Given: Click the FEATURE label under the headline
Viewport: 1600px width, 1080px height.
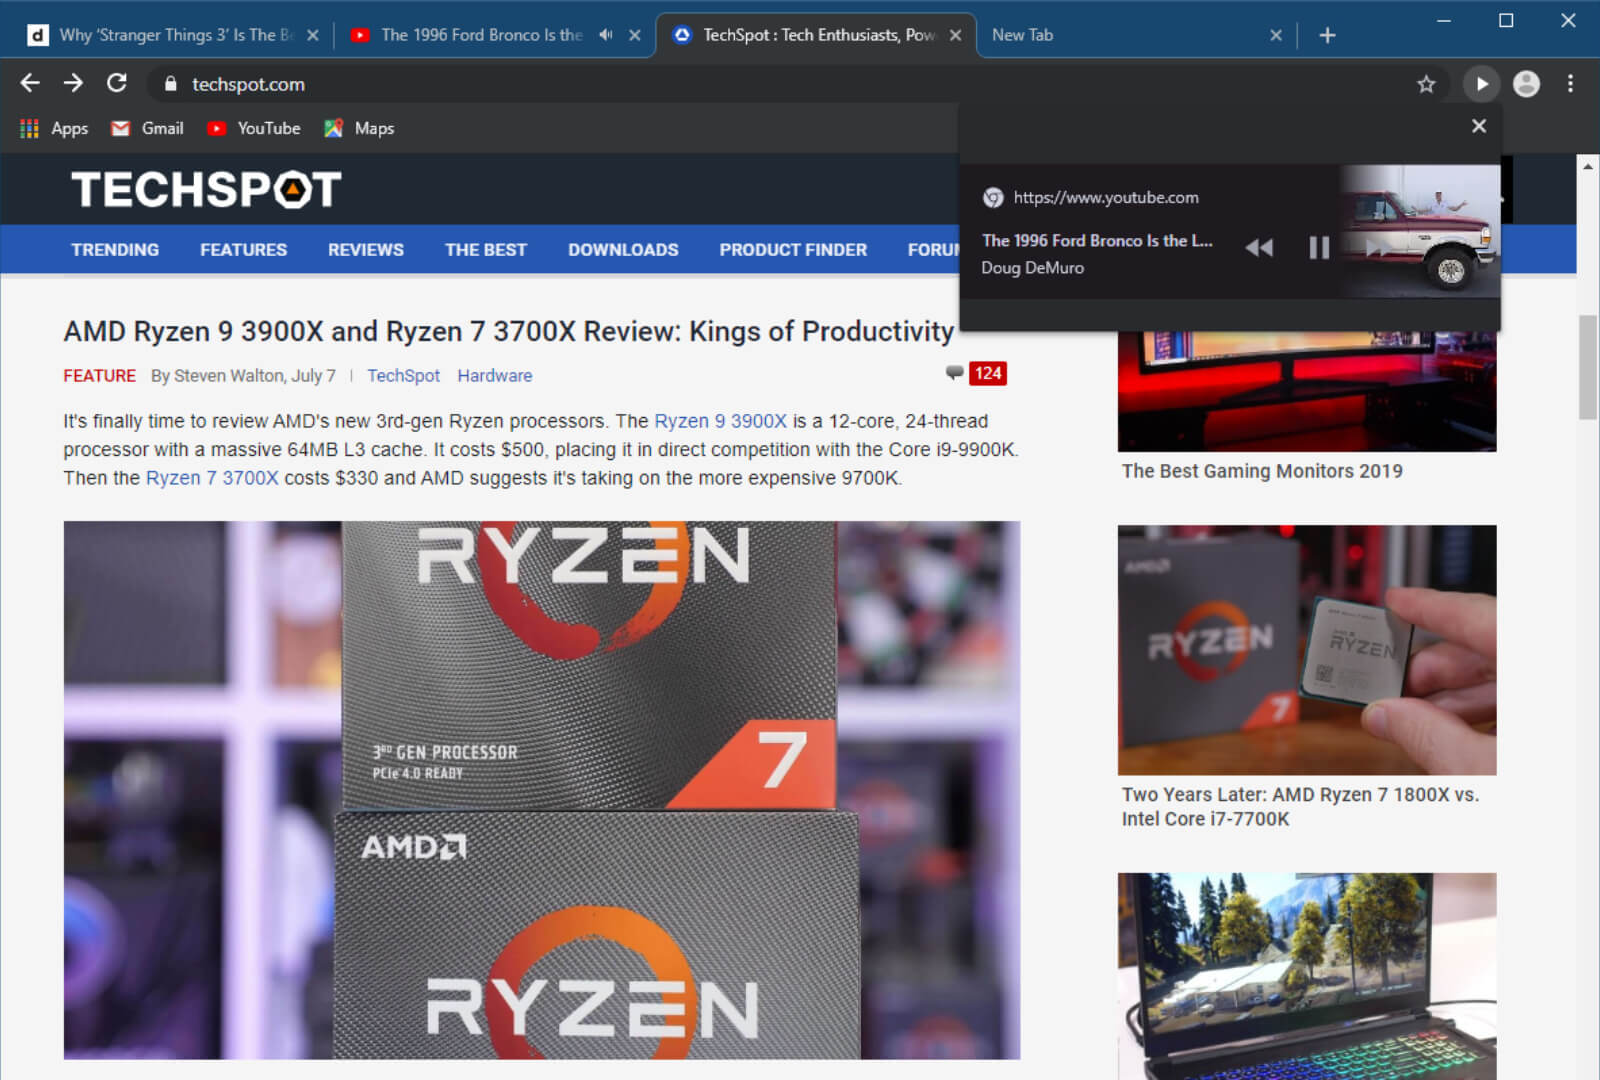Looking at the screenshot, I should [99, 376].
